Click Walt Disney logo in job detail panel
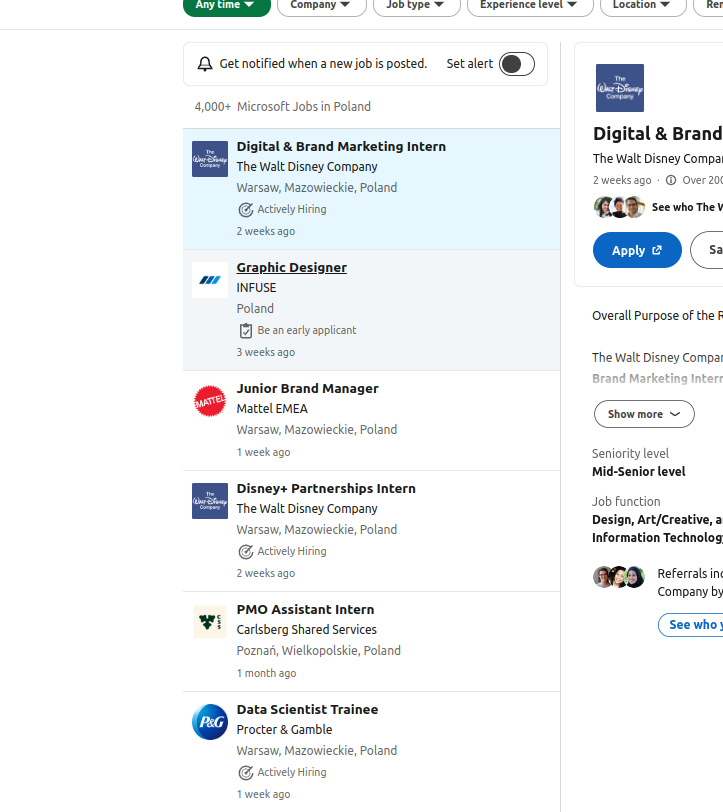Screen dimensions: 723x812 click(620, 88)
